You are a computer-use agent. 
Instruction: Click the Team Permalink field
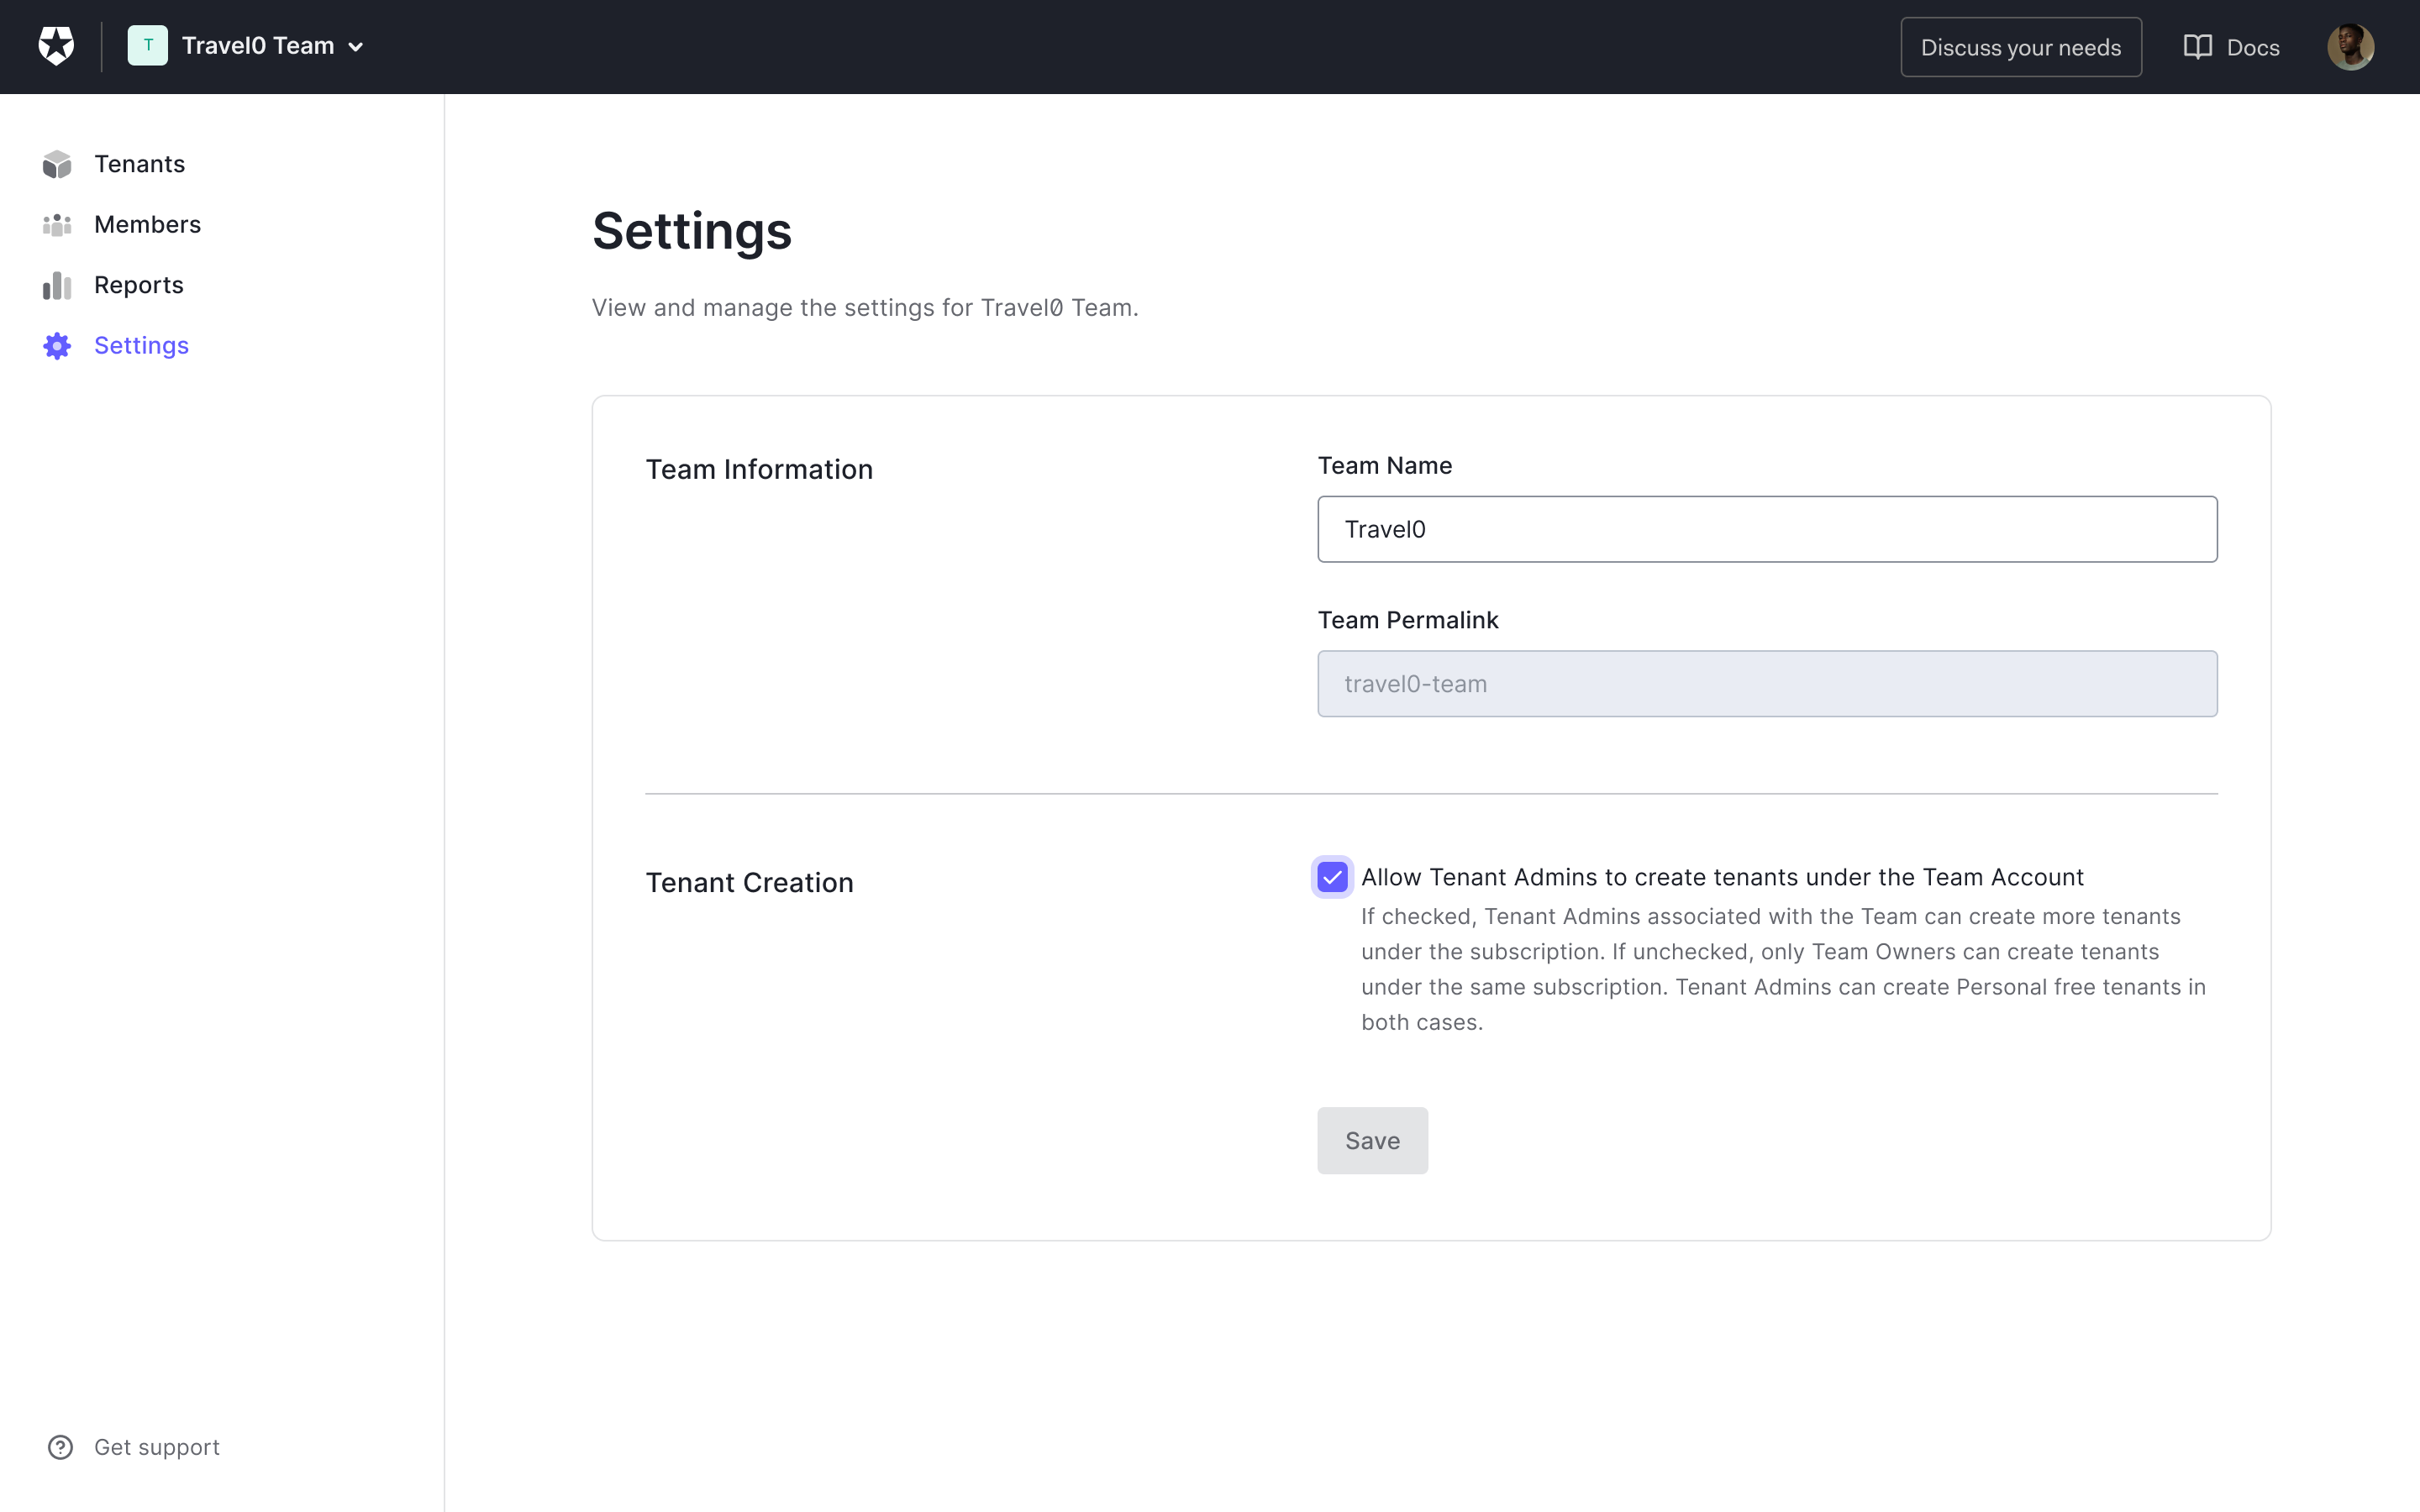(x=1766, y=683)
